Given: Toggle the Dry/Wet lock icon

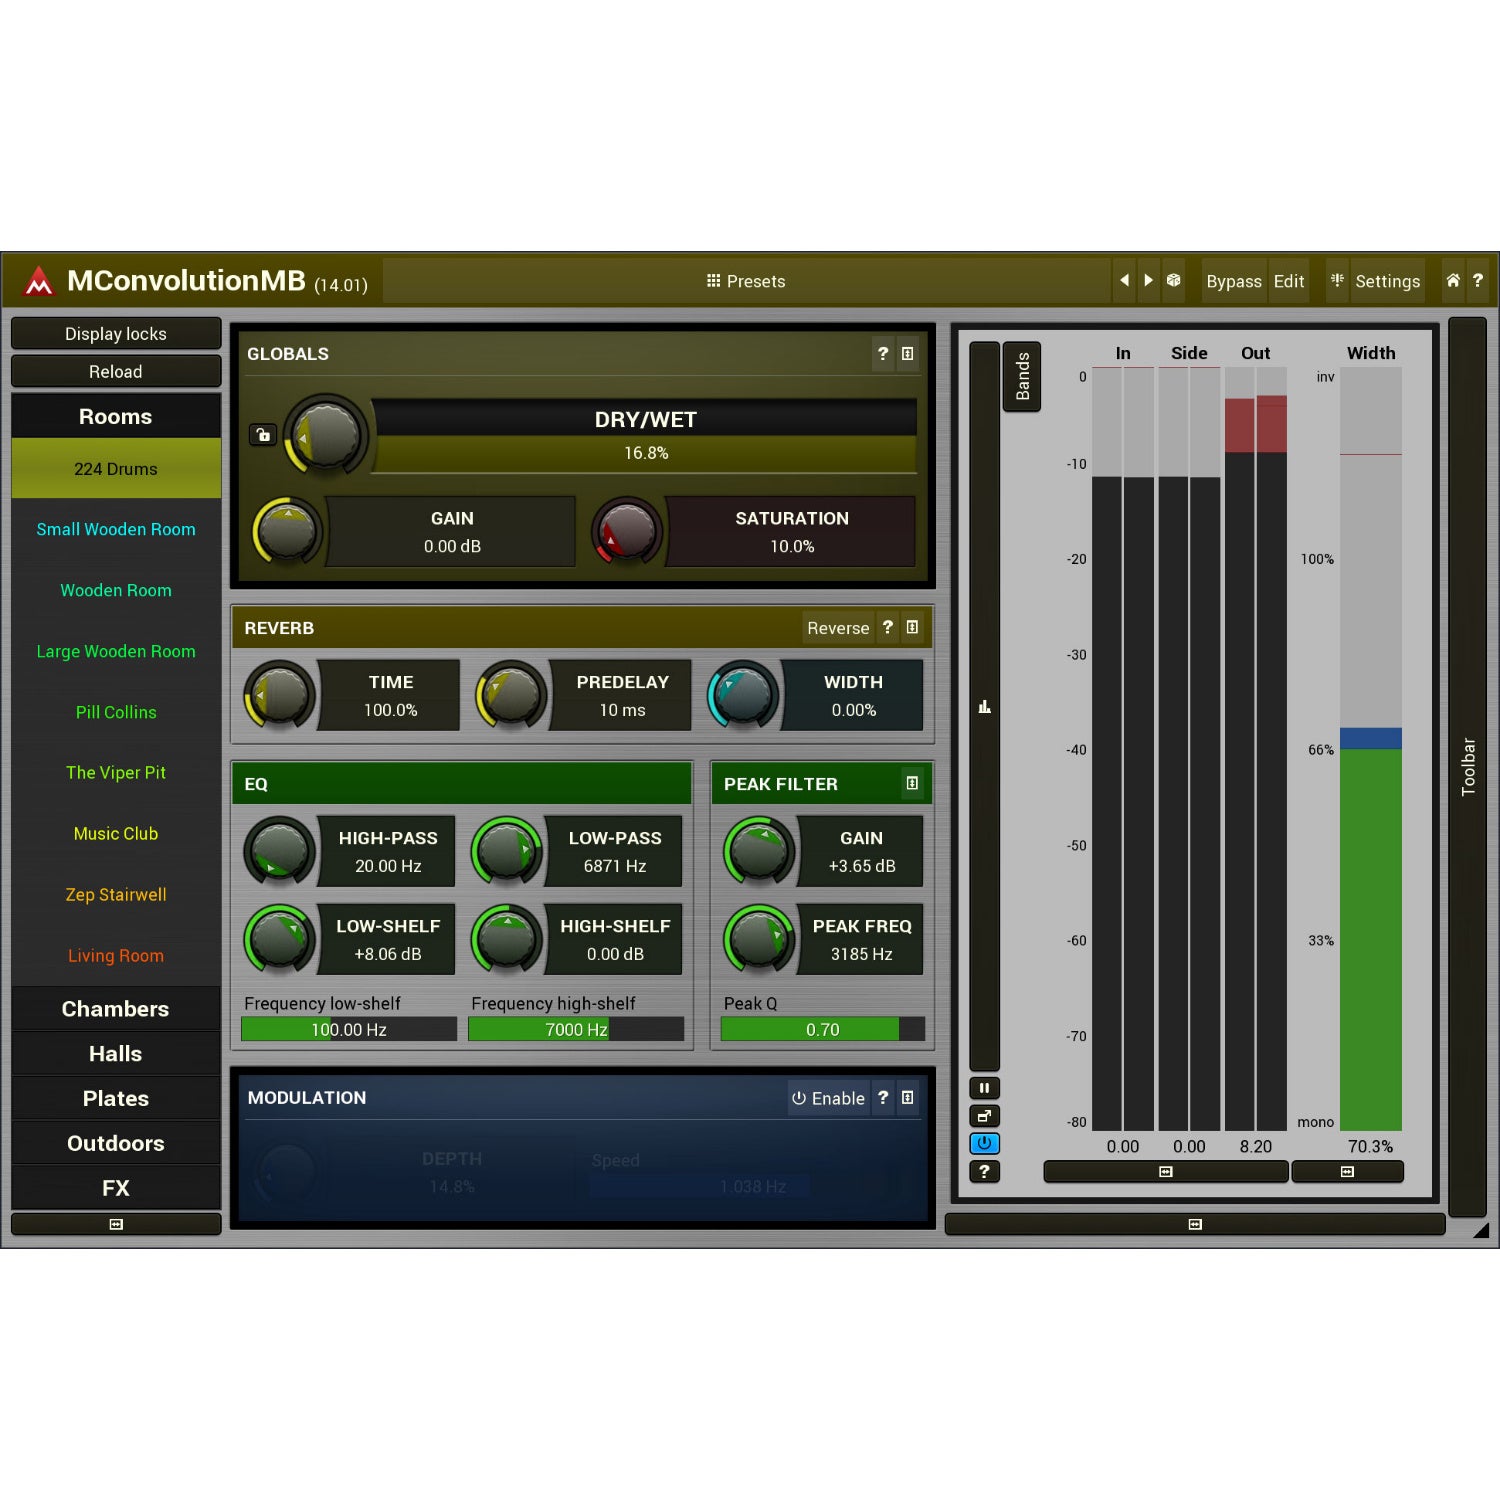Looking at the screenshot, I should (263, 435).
